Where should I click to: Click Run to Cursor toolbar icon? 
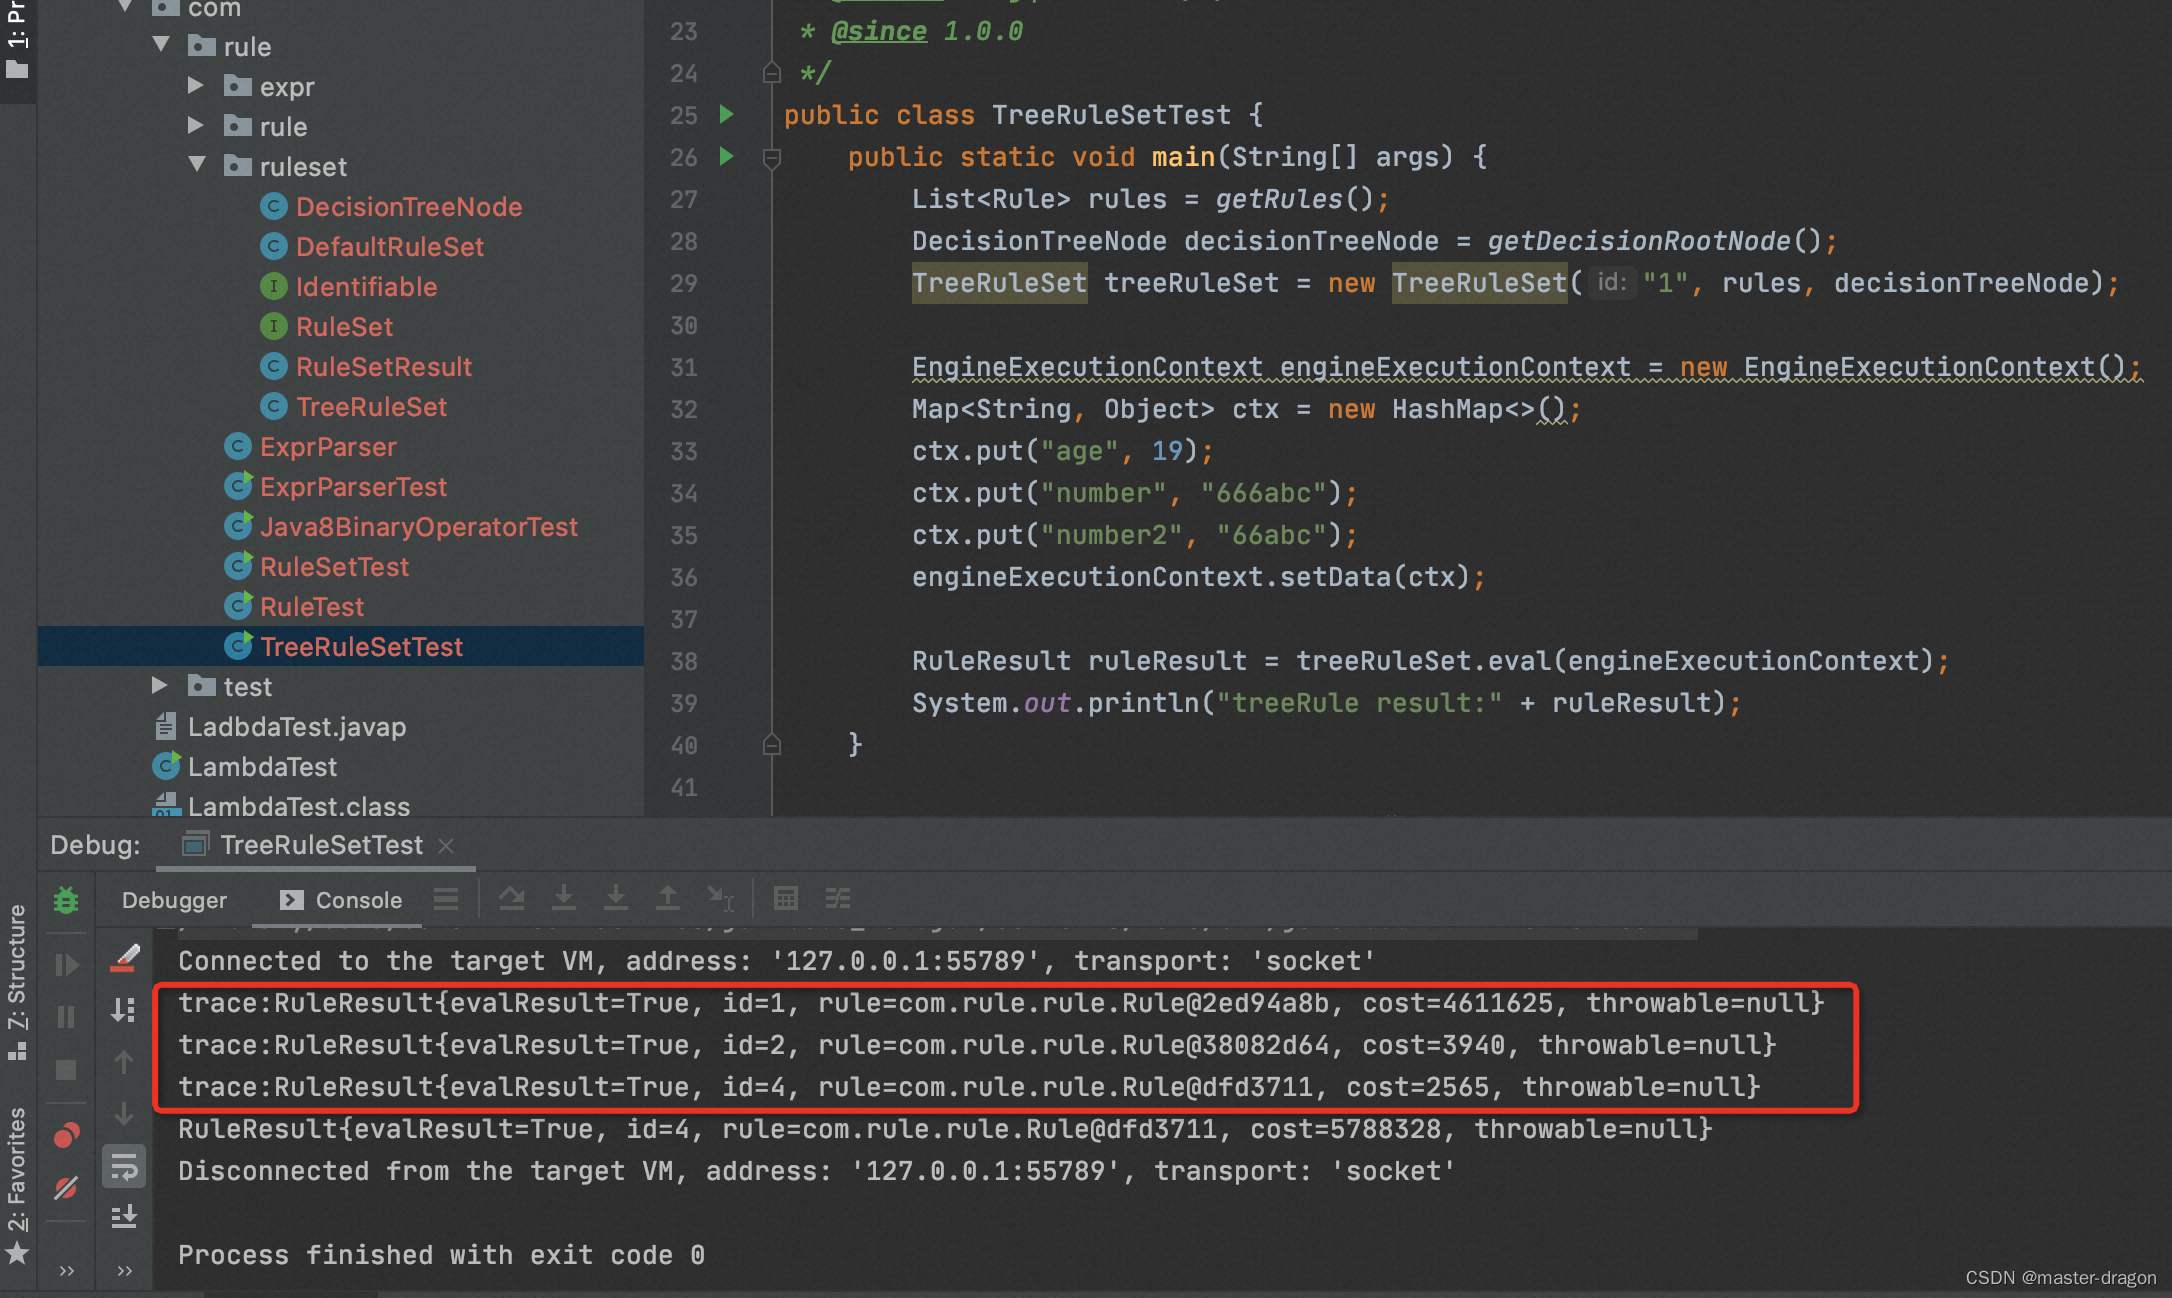coord(720,899)
